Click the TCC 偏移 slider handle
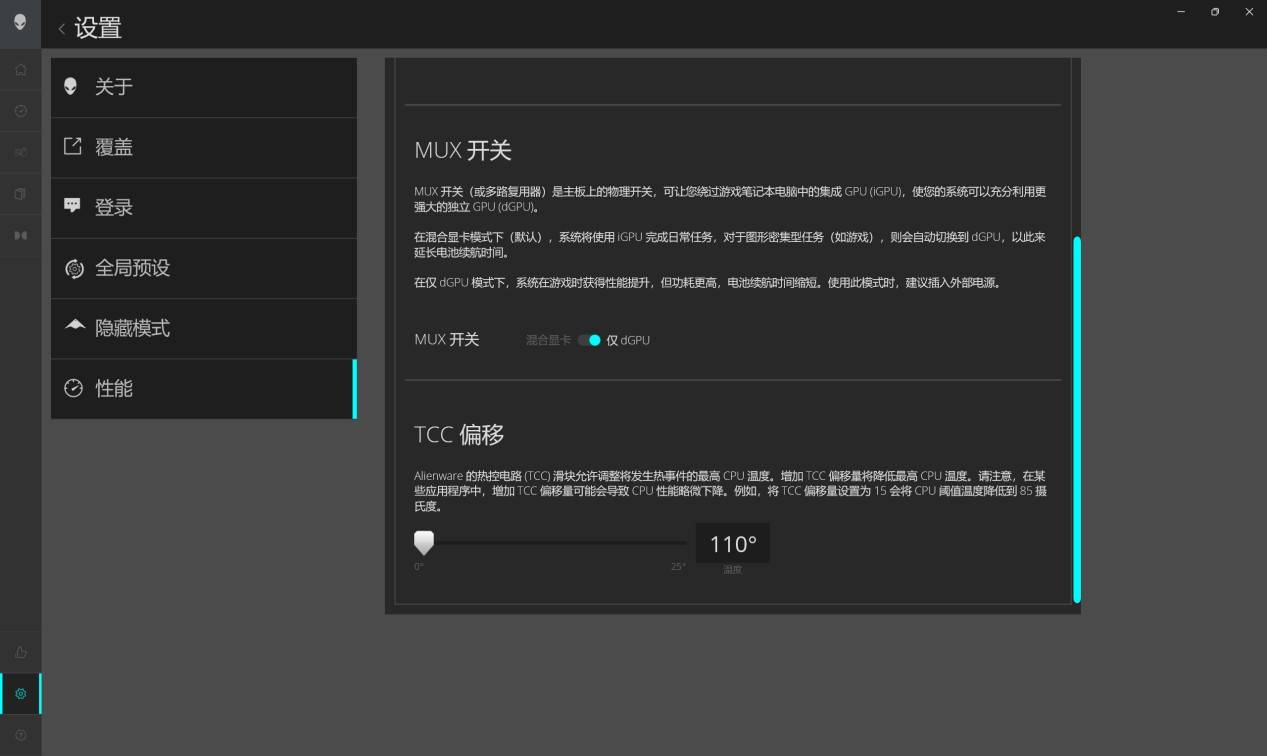The width and height of the screenshot is (1267, 756). 424,542
